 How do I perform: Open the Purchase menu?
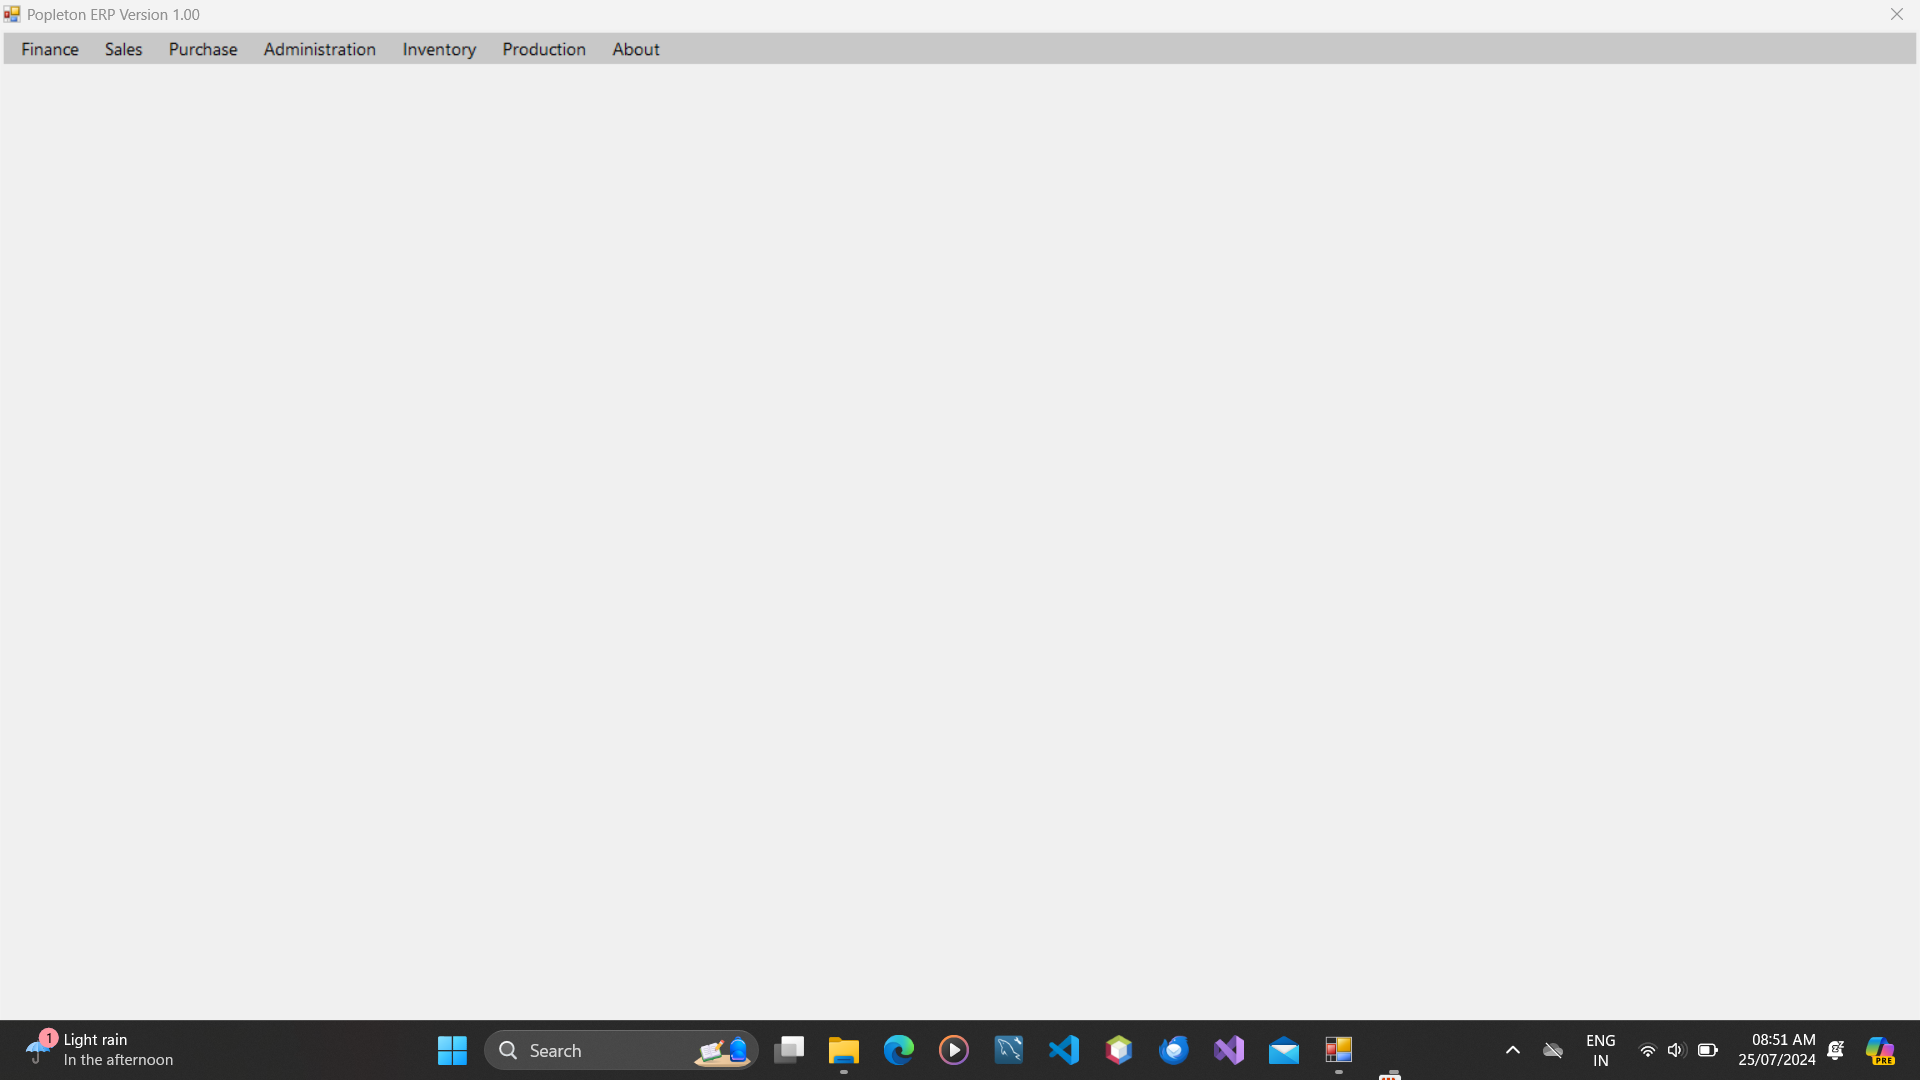pyautogui.click(x=203, y=49)
